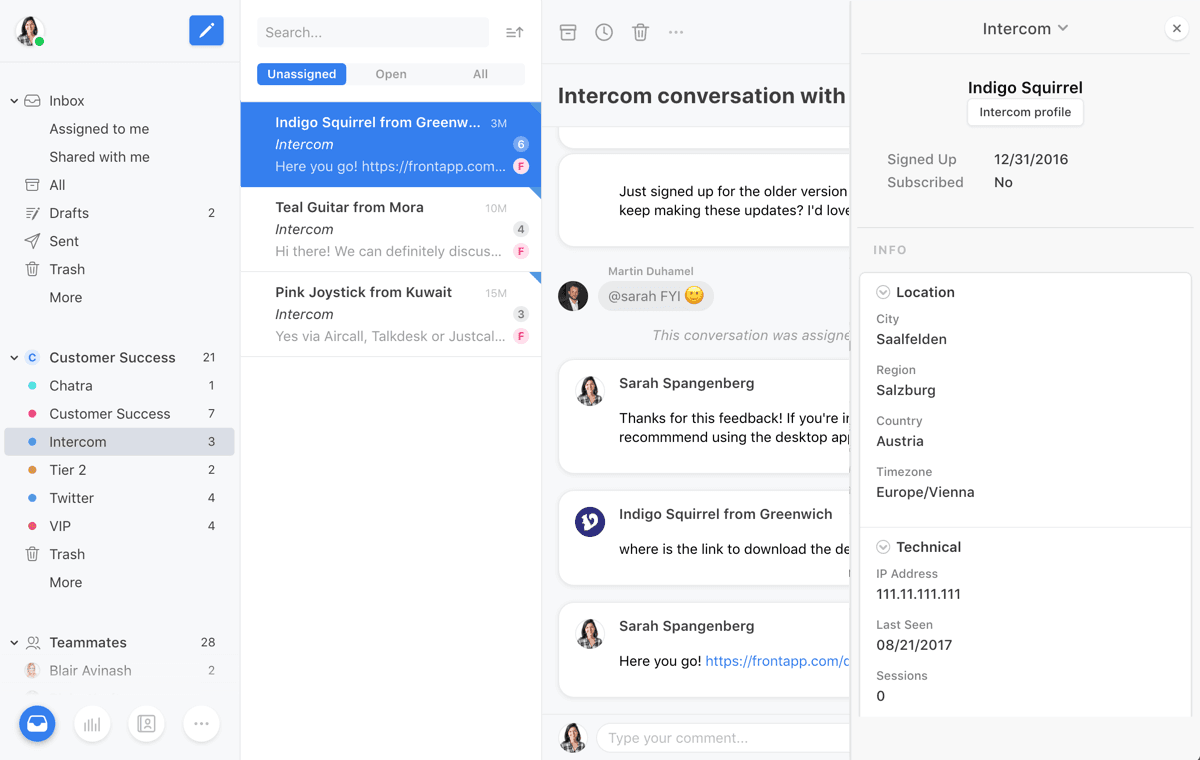Open the compose new message pencil icon
Screen dimensions: 1200x760
[206, 30]
